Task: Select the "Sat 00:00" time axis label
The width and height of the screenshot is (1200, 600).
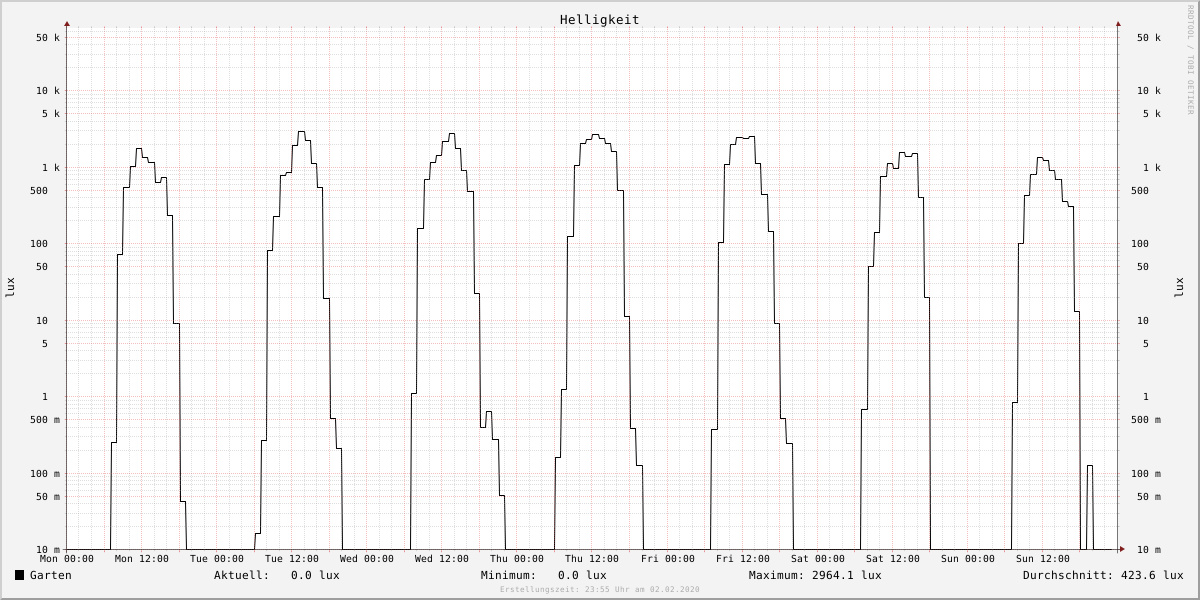Action: pyautogui.click(x=818, y=559)
